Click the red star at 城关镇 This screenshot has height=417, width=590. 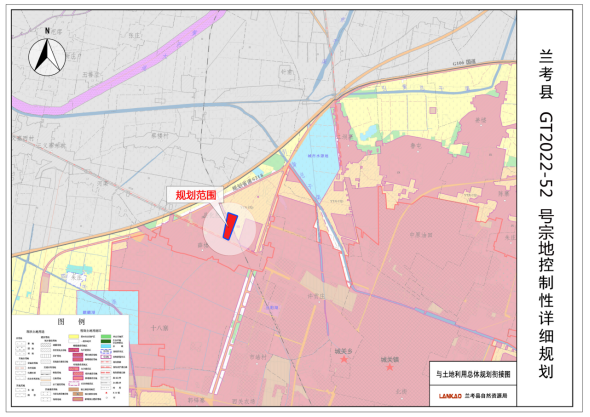pyautogui.click(x=390, y=367)
